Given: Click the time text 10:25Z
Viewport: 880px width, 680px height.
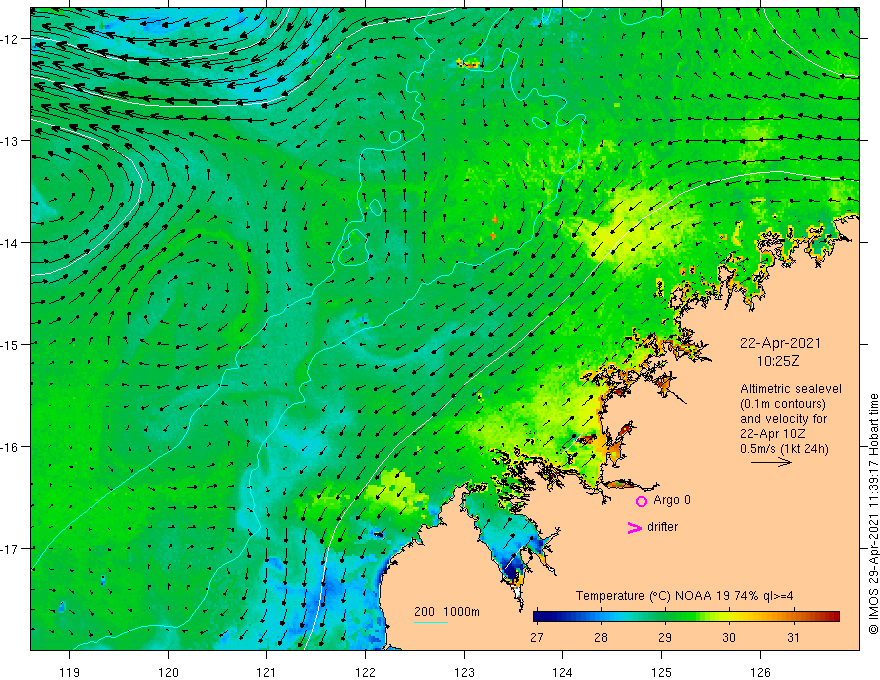Looking at the screenshot, I should (778, 361).
